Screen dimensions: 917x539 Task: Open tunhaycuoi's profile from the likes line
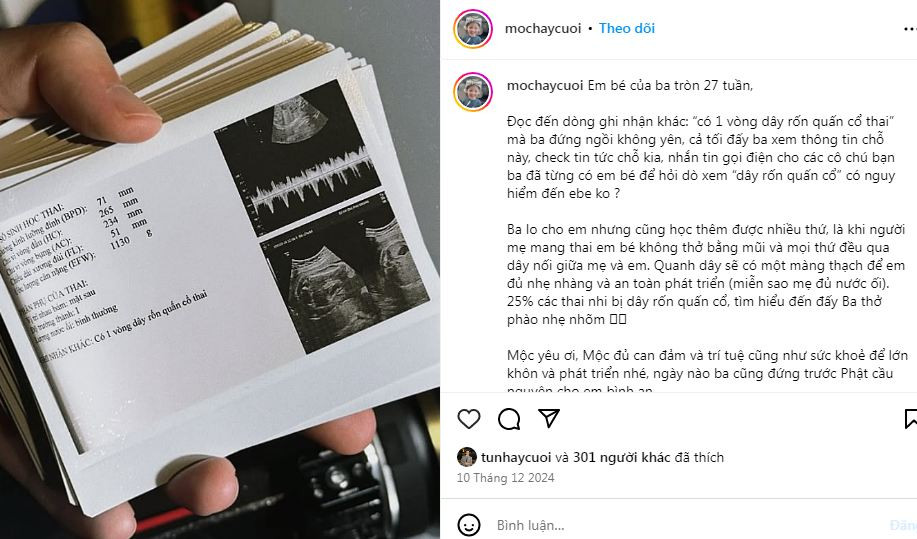pyautogui.click(x=516, y=457)
